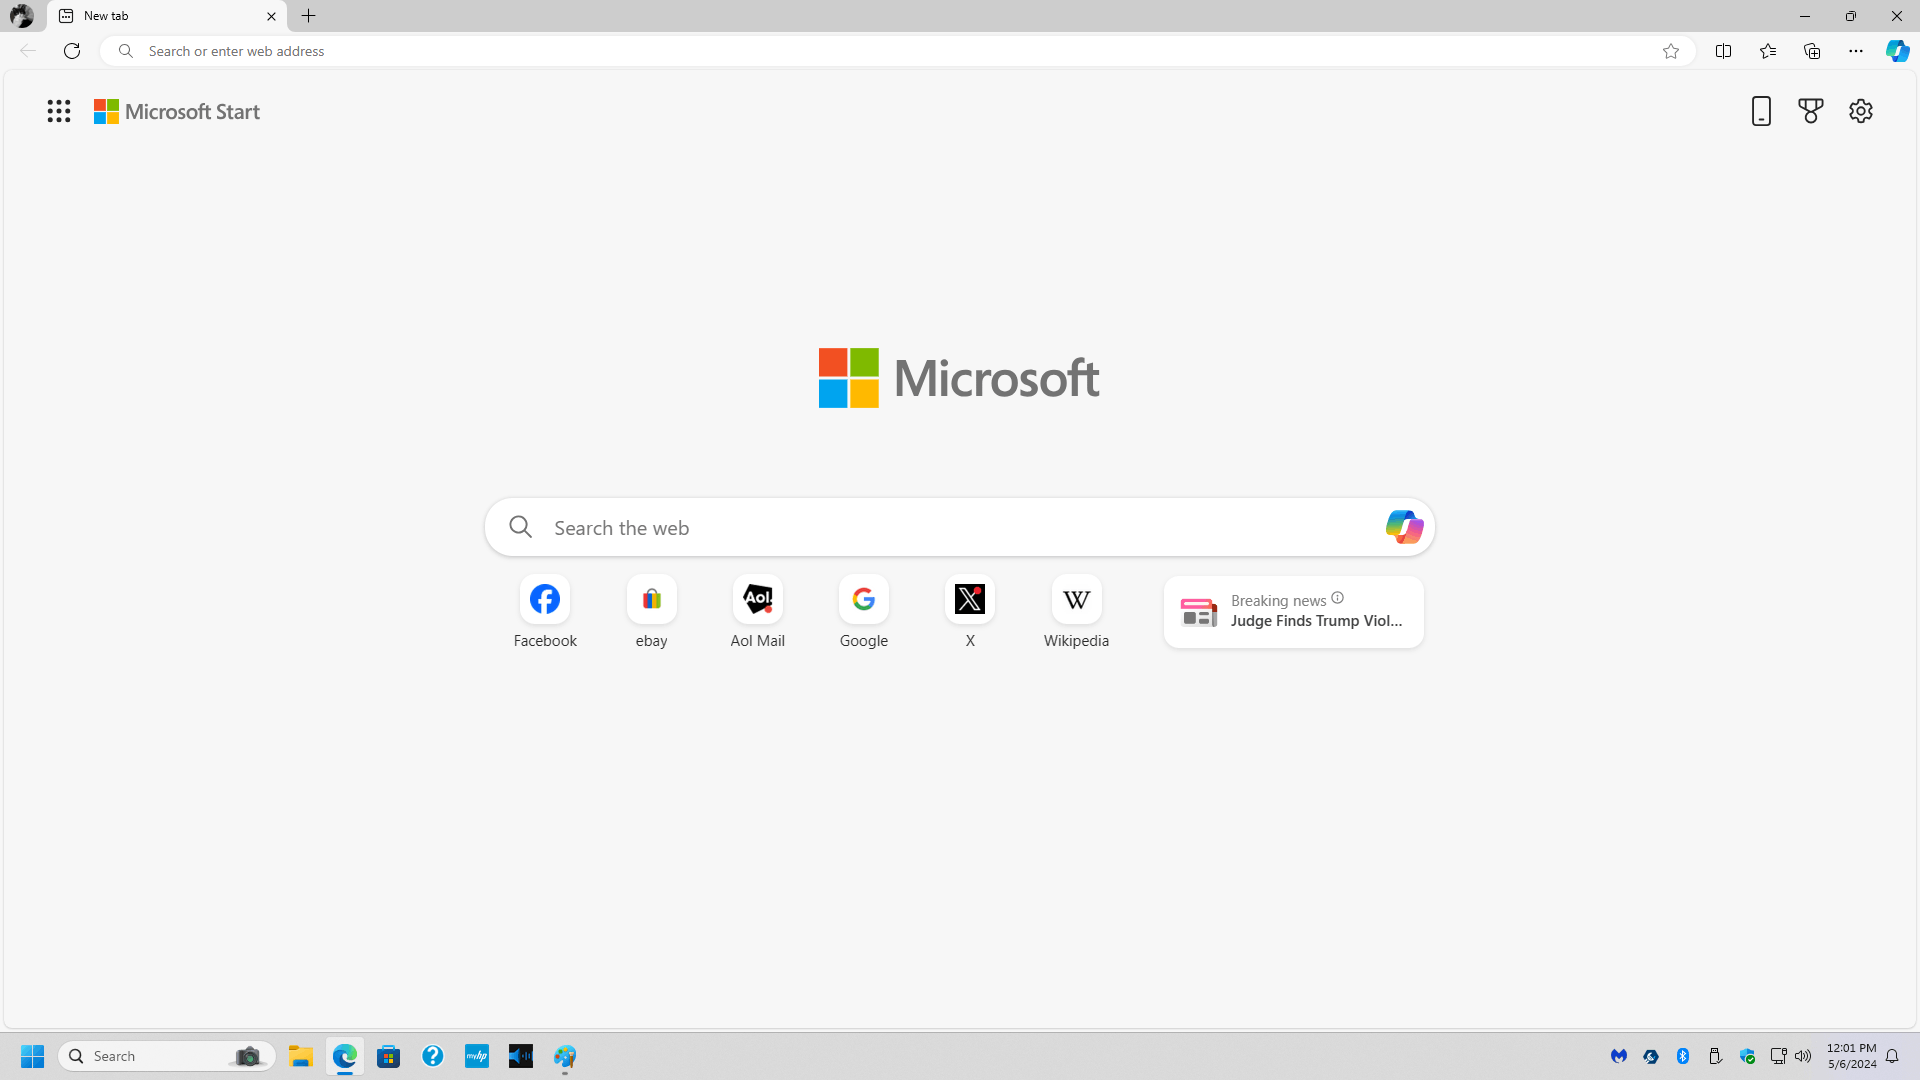Expand the Breaking news info icon
The width and height of the screenshot is (1920, 1080).
[x=1337, y=597]
